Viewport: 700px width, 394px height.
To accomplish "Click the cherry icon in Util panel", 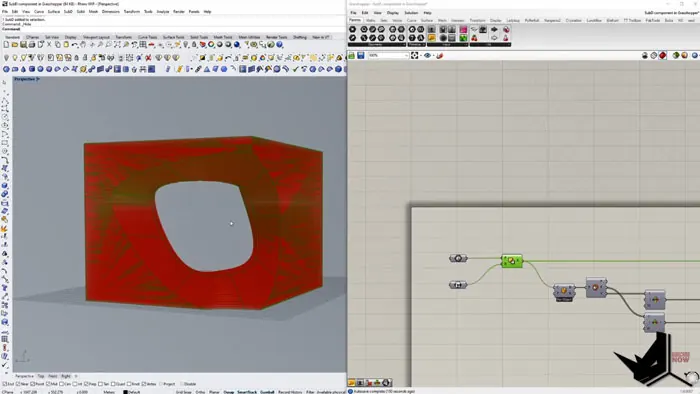I will point(474,38).
